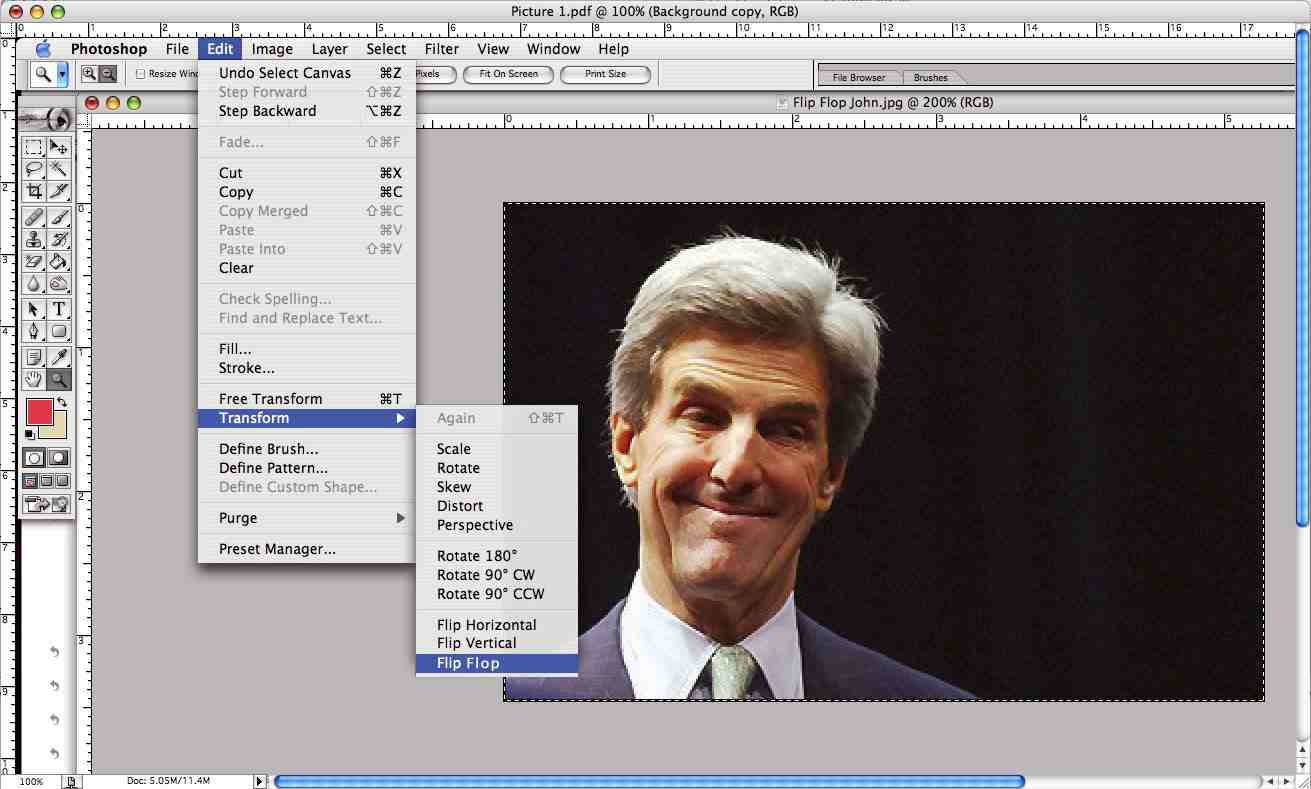Choose Flip Flop from Transform submenu
Viewport: 1311px width, 789px height.
pos(497,663)
